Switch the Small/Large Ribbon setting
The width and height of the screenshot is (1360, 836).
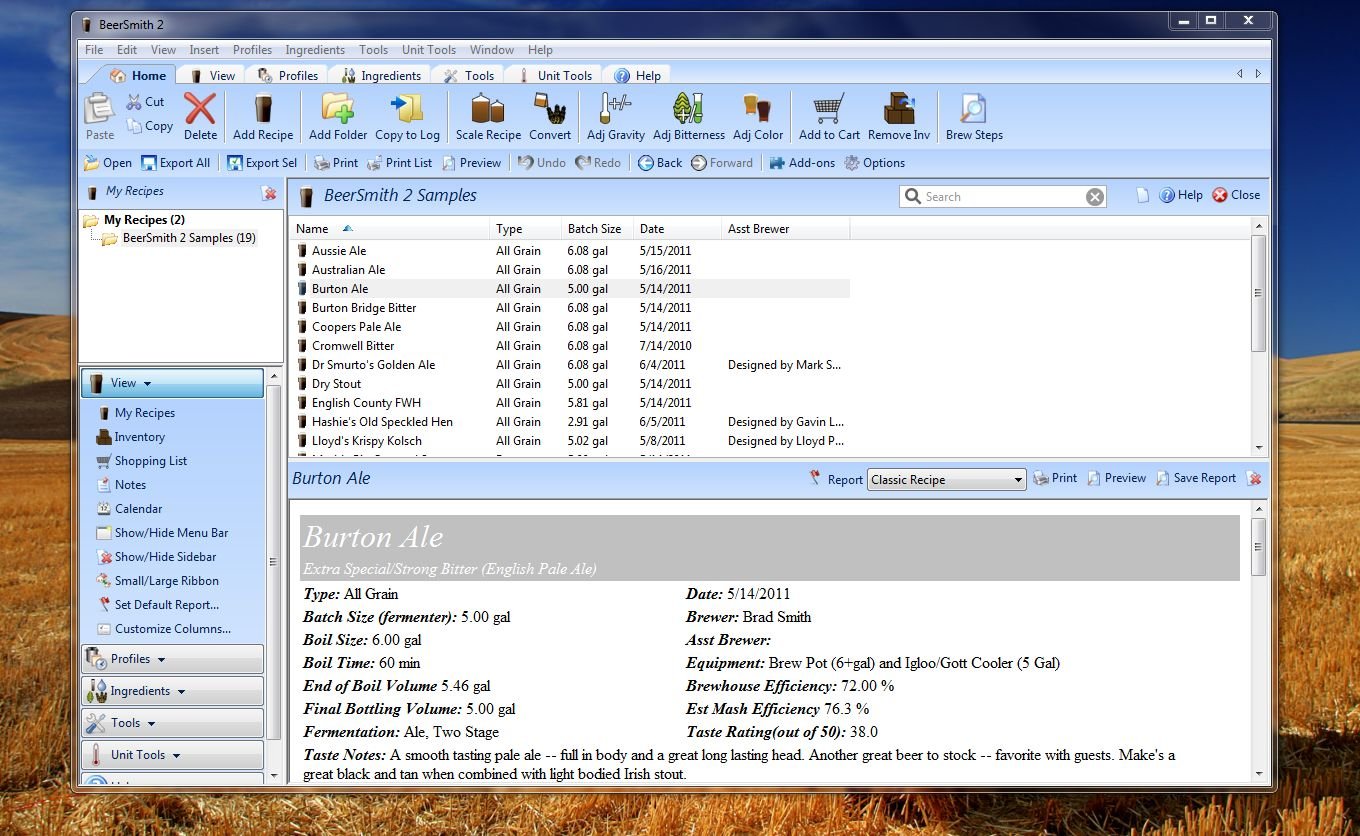166,581
